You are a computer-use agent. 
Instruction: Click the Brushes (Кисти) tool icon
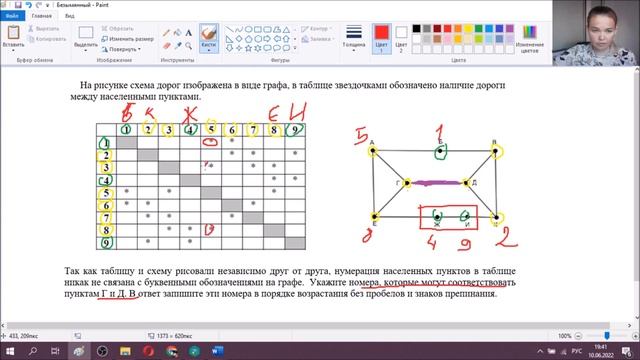click(x=209, y=33)
